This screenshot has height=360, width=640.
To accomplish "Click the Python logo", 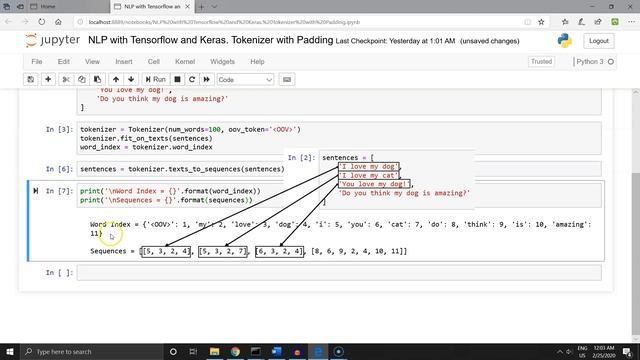I will pyautogui.click(x=564, y=41).
